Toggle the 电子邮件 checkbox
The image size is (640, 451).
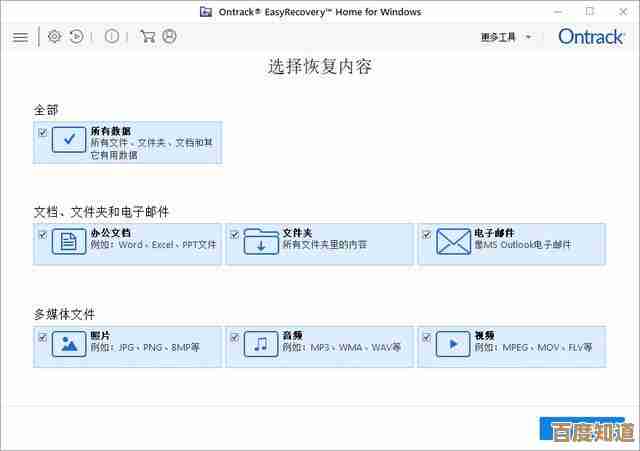coord(427,235)
